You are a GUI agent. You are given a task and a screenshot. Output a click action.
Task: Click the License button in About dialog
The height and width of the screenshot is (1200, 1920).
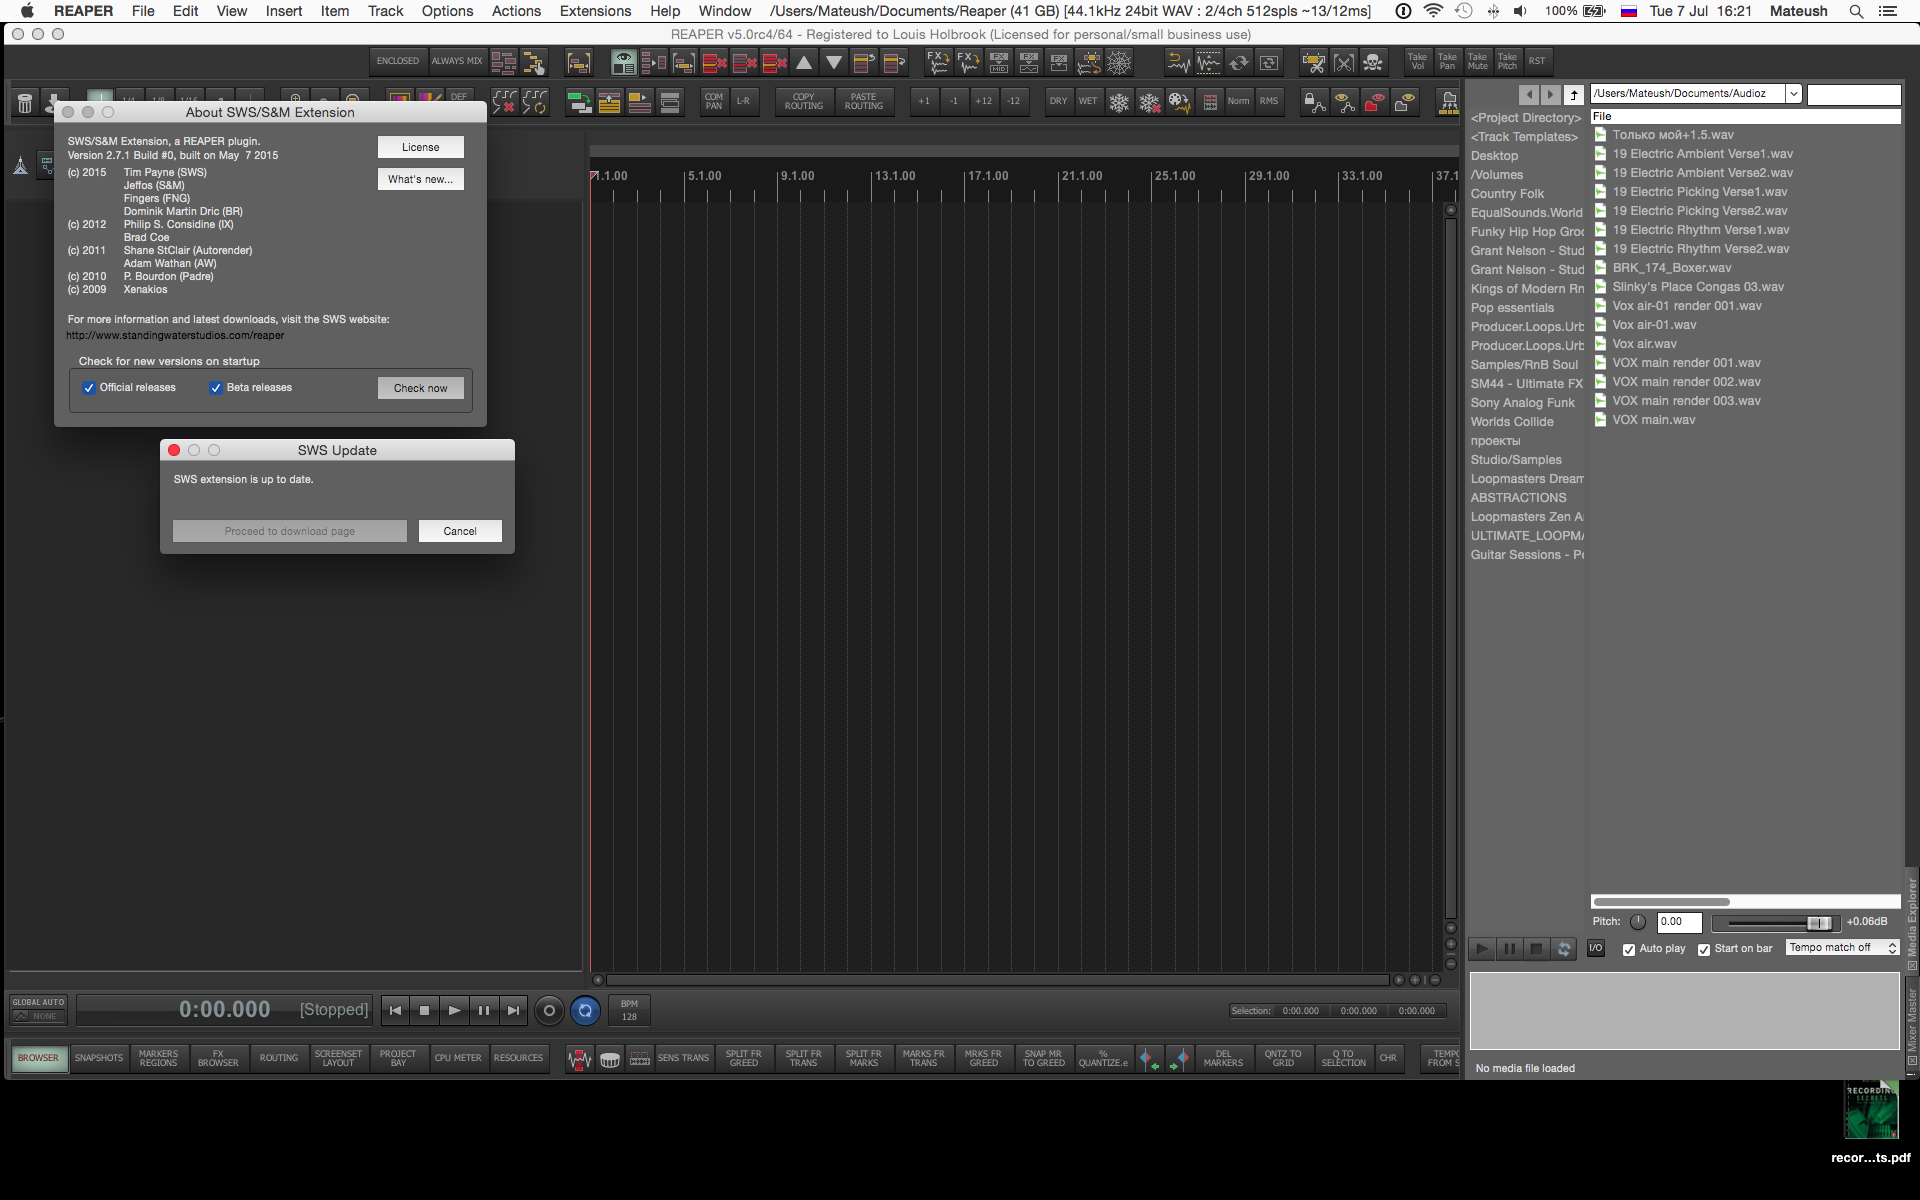421,147
